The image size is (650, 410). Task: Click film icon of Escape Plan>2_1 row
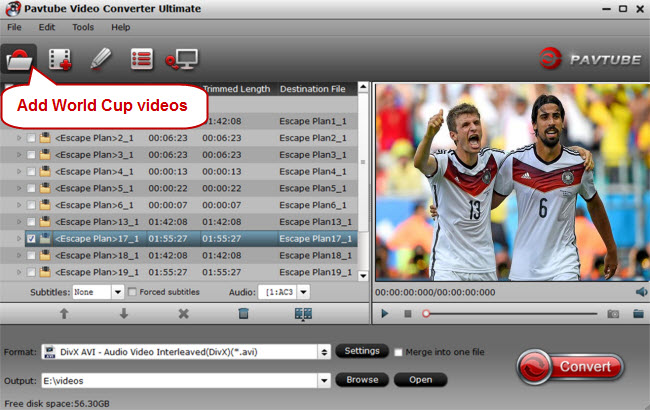[x=45, y=138]
